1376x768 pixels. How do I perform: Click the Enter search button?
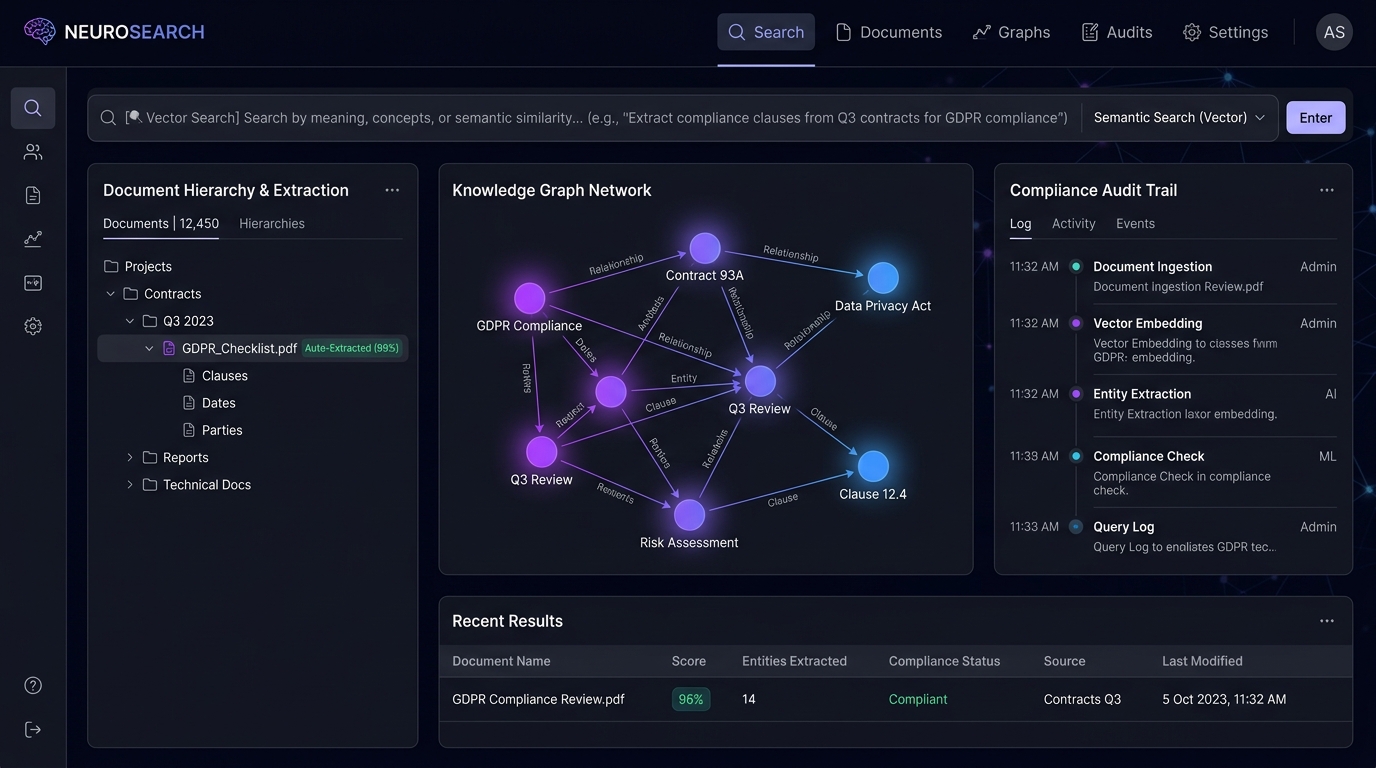click(x=1316, y=118)
